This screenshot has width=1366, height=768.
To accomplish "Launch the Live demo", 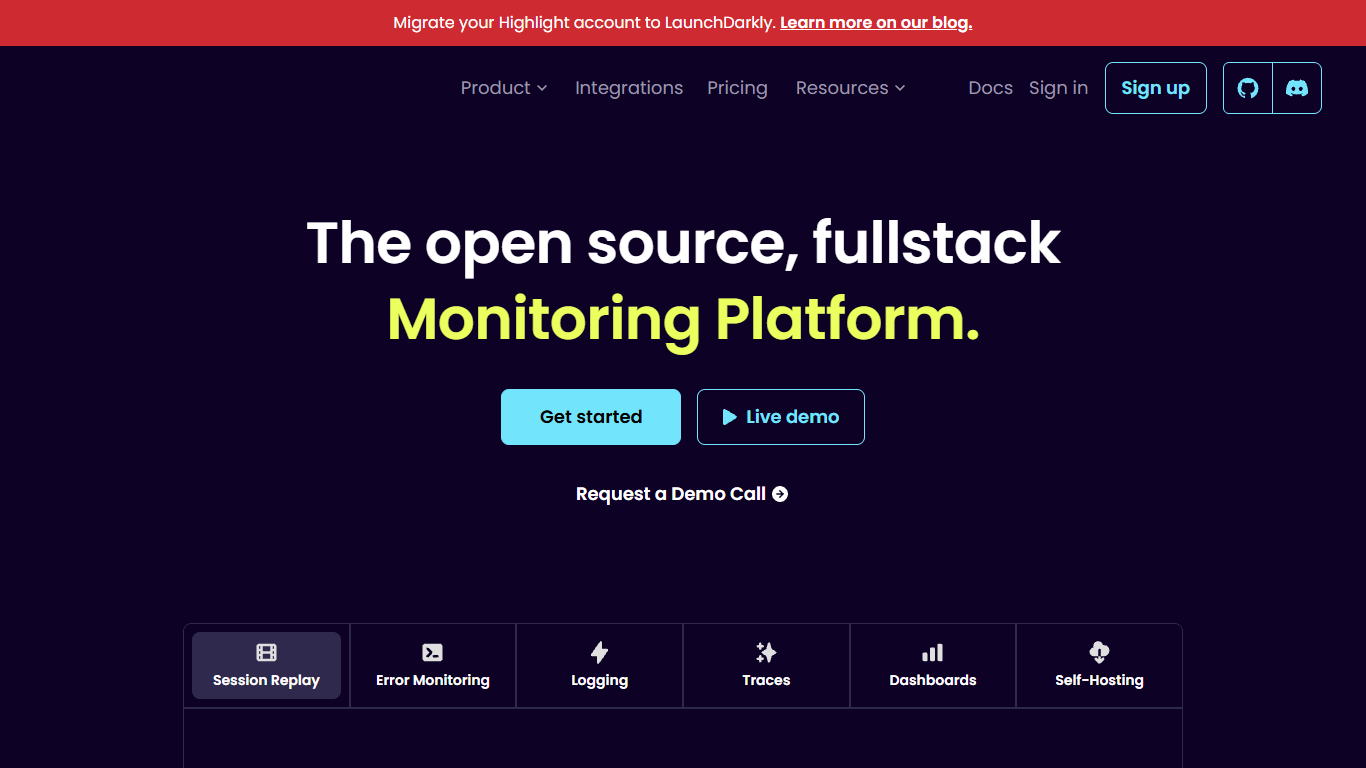I will click(781, 417).
